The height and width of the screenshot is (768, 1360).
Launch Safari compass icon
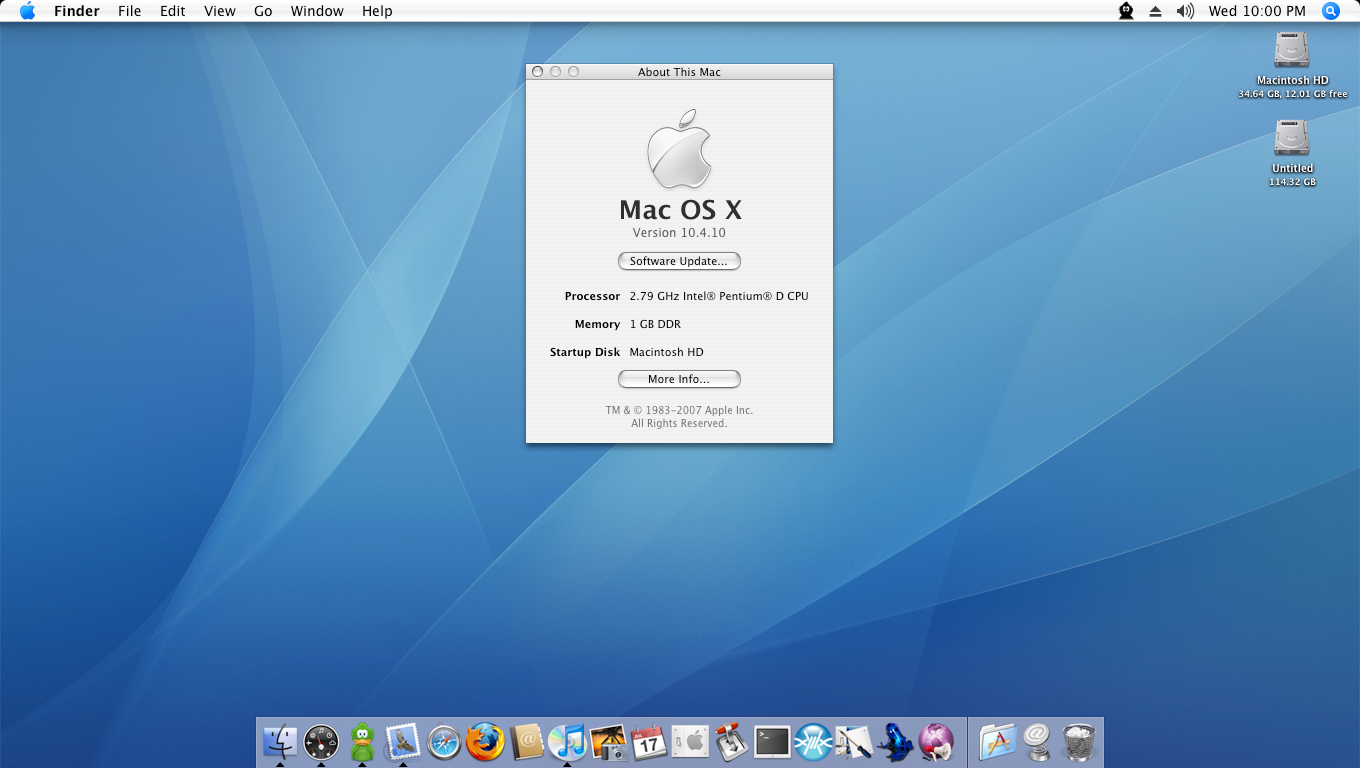pyautogui.click(x=444, y=742)
